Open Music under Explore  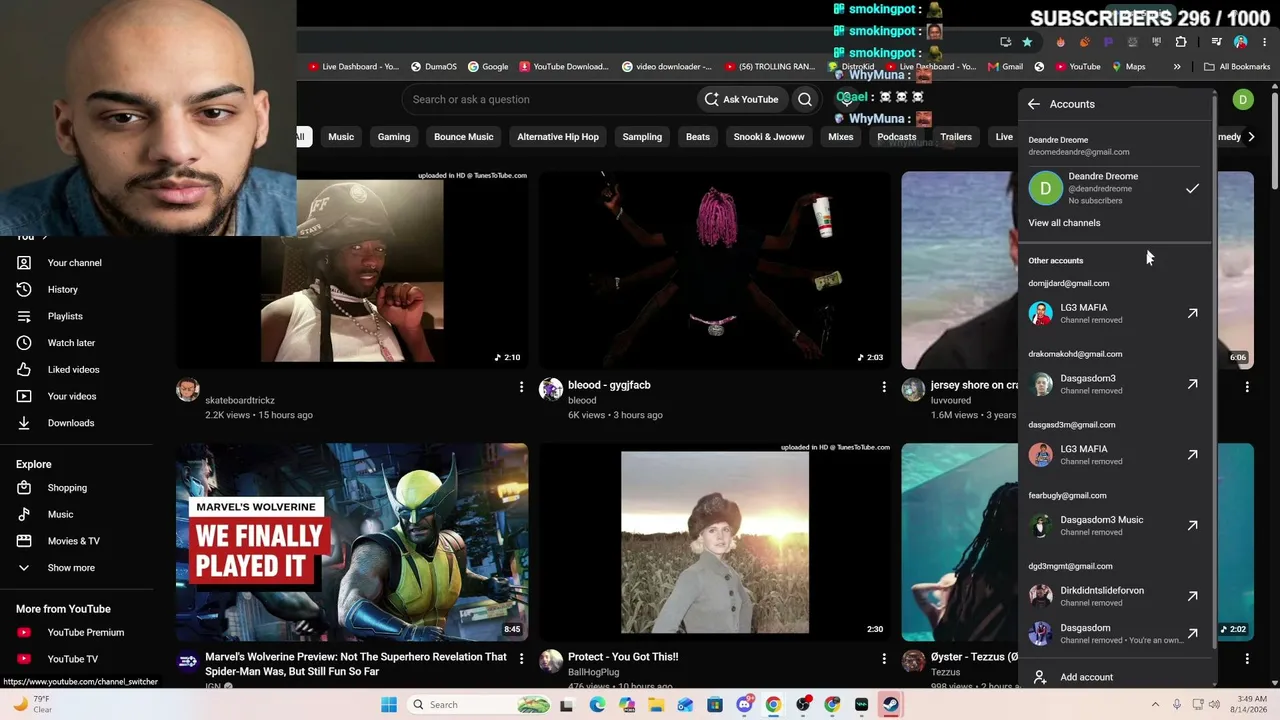click(x=60, y=514)
